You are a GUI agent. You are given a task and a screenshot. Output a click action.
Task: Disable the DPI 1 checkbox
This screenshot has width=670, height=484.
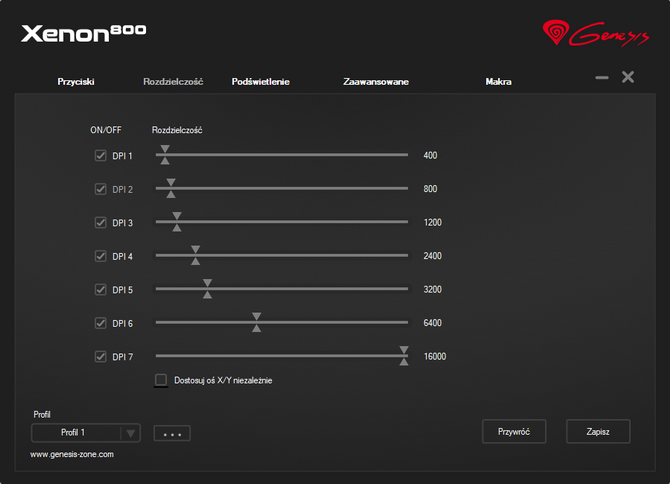click(x=100, y=155)
